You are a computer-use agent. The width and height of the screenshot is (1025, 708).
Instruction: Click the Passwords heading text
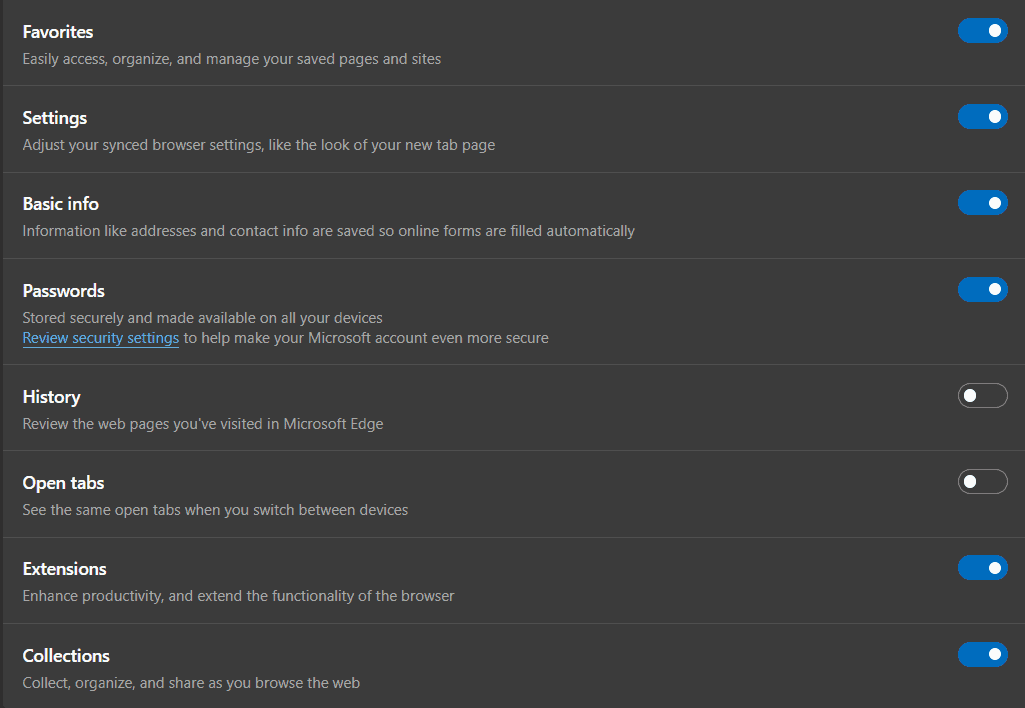64,291
